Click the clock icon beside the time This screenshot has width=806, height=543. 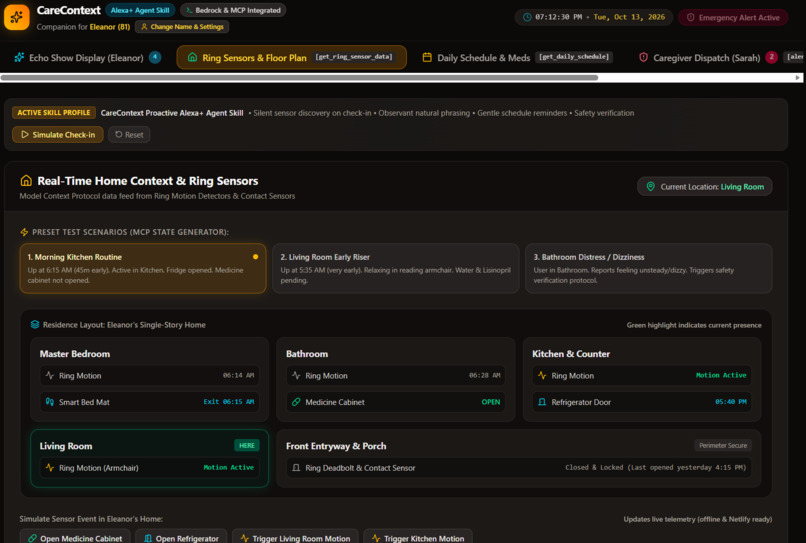click(527, 17)
